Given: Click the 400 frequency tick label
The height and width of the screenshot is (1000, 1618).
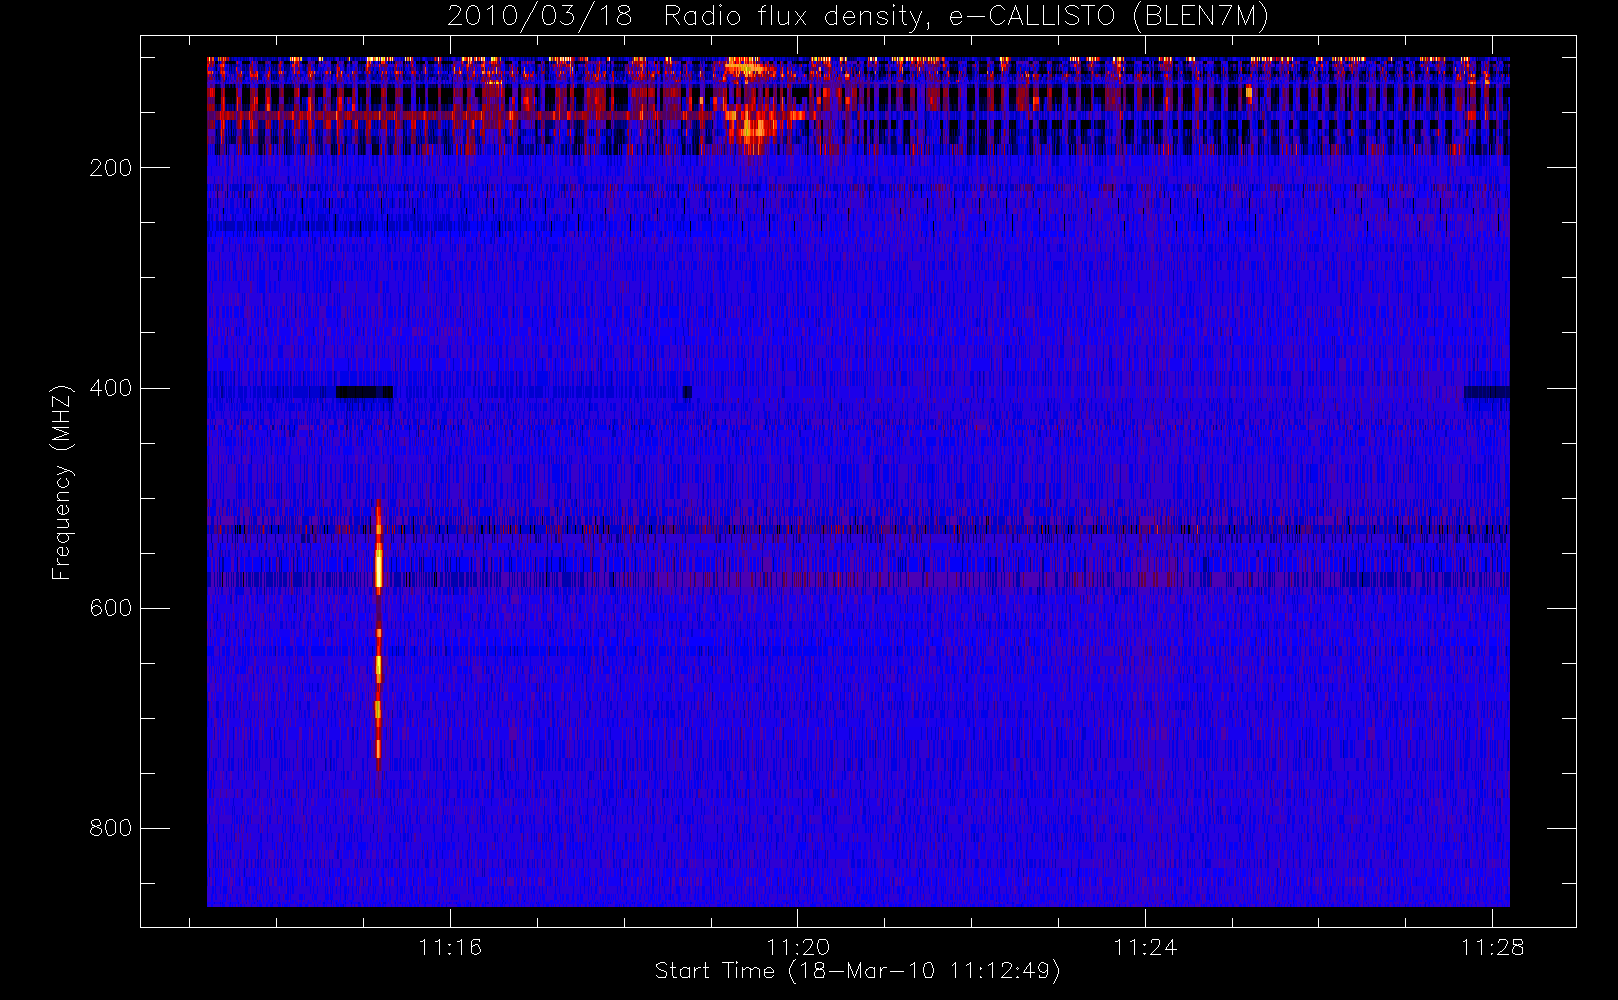Looking at the screenshot, I should pyautogui.click(x=111, y=388).
